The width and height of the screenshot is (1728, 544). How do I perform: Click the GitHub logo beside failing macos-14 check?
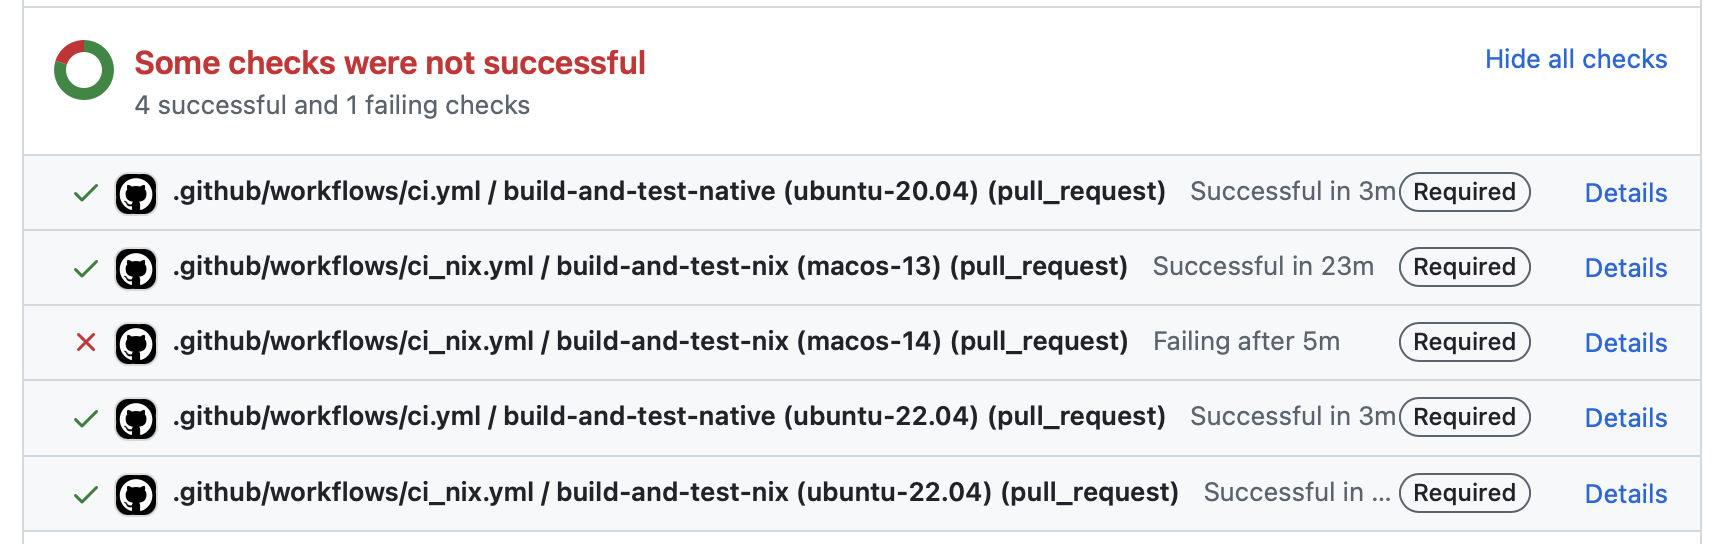(136, 343)
